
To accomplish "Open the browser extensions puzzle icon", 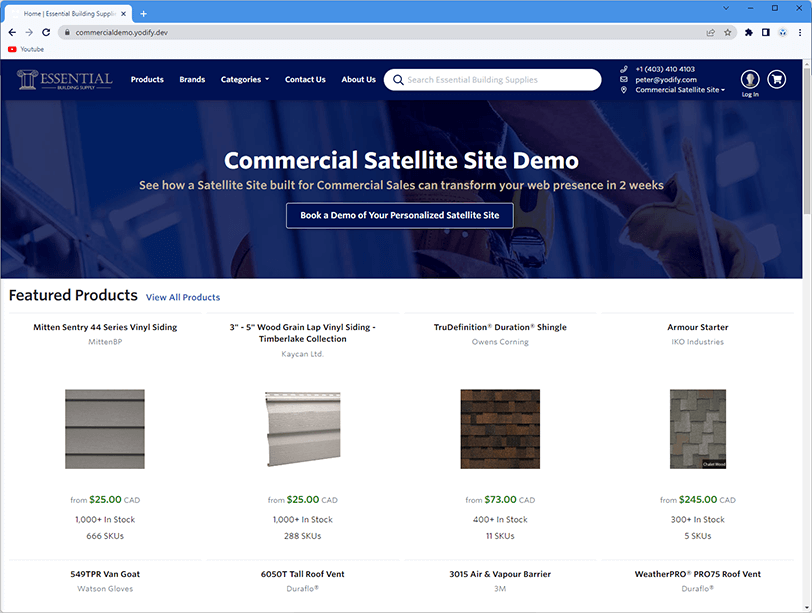I will tap(748, 32).
